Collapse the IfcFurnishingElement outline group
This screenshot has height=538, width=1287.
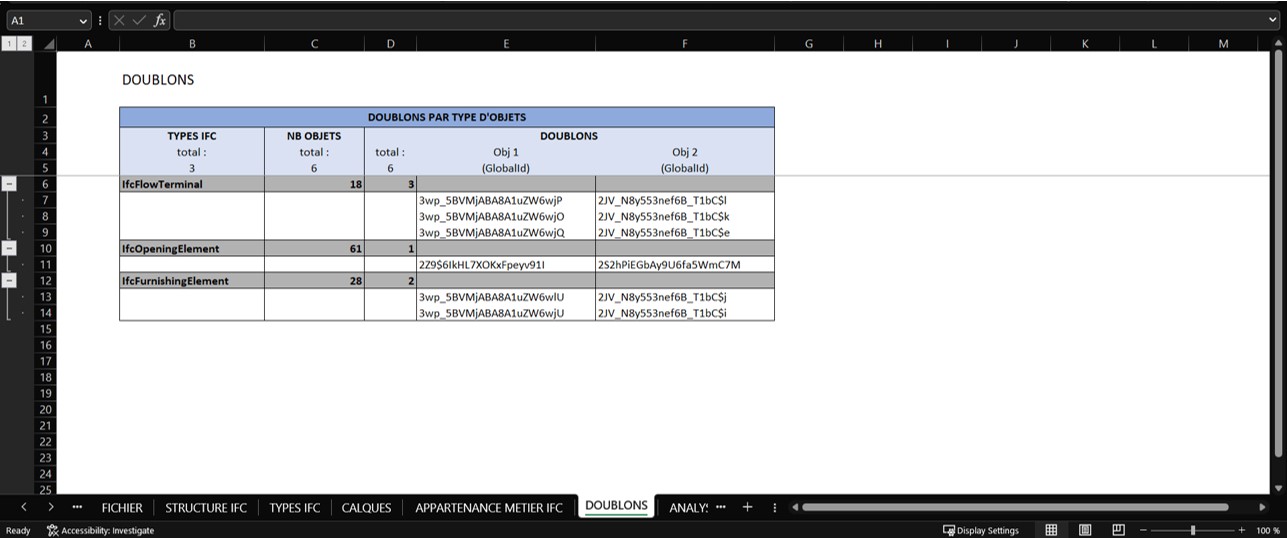pos(9,281)
